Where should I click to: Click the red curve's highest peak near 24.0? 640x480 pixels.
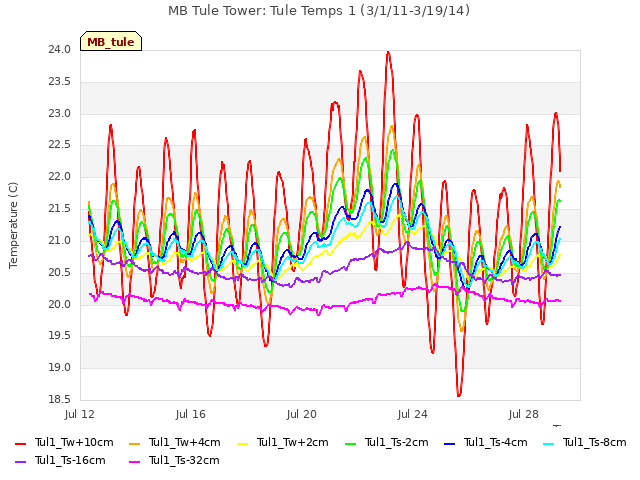(388, 52)
